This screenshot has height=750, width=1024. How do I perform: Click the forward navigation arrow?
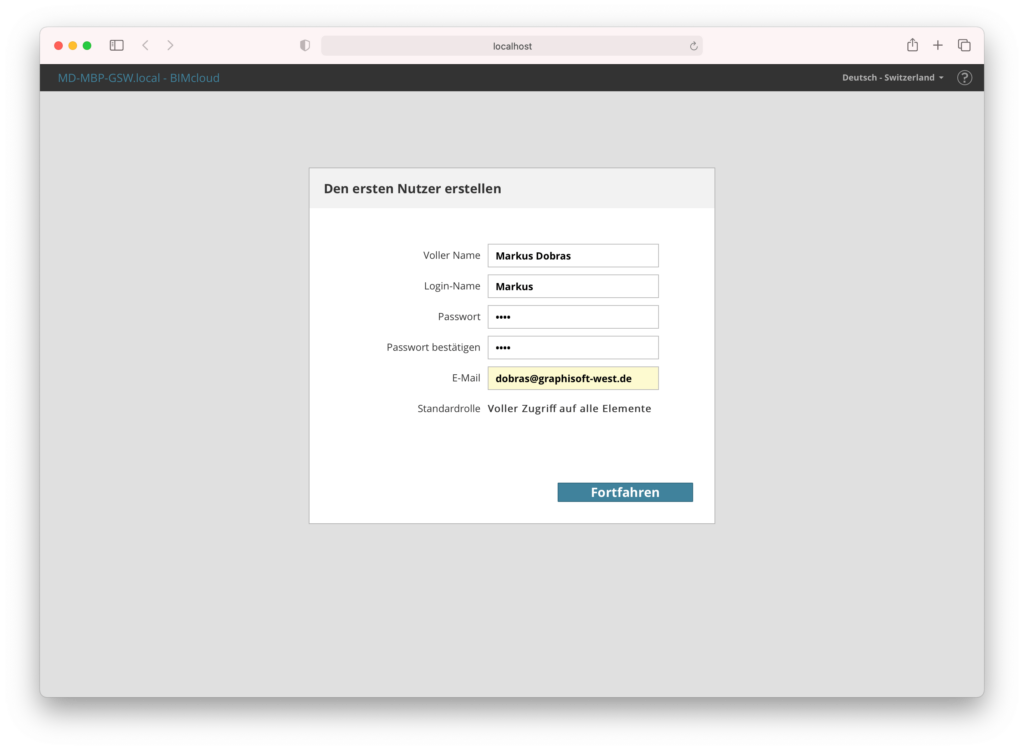169,45
